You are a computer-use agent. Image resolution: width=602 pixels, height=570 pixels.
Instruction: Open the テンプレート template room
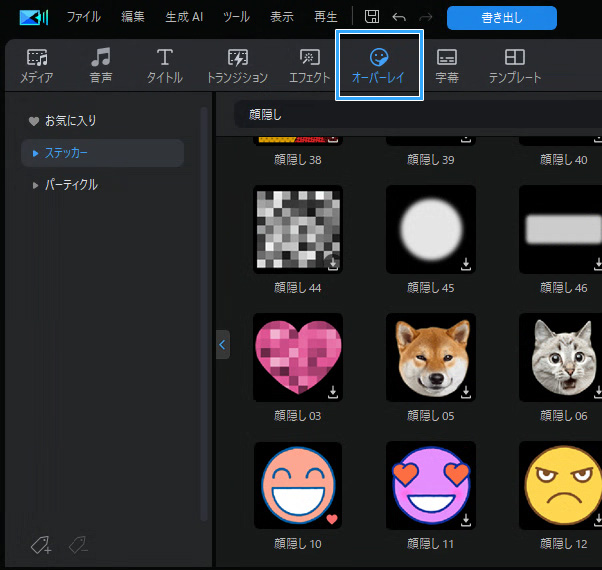click(x=515, y=66)
